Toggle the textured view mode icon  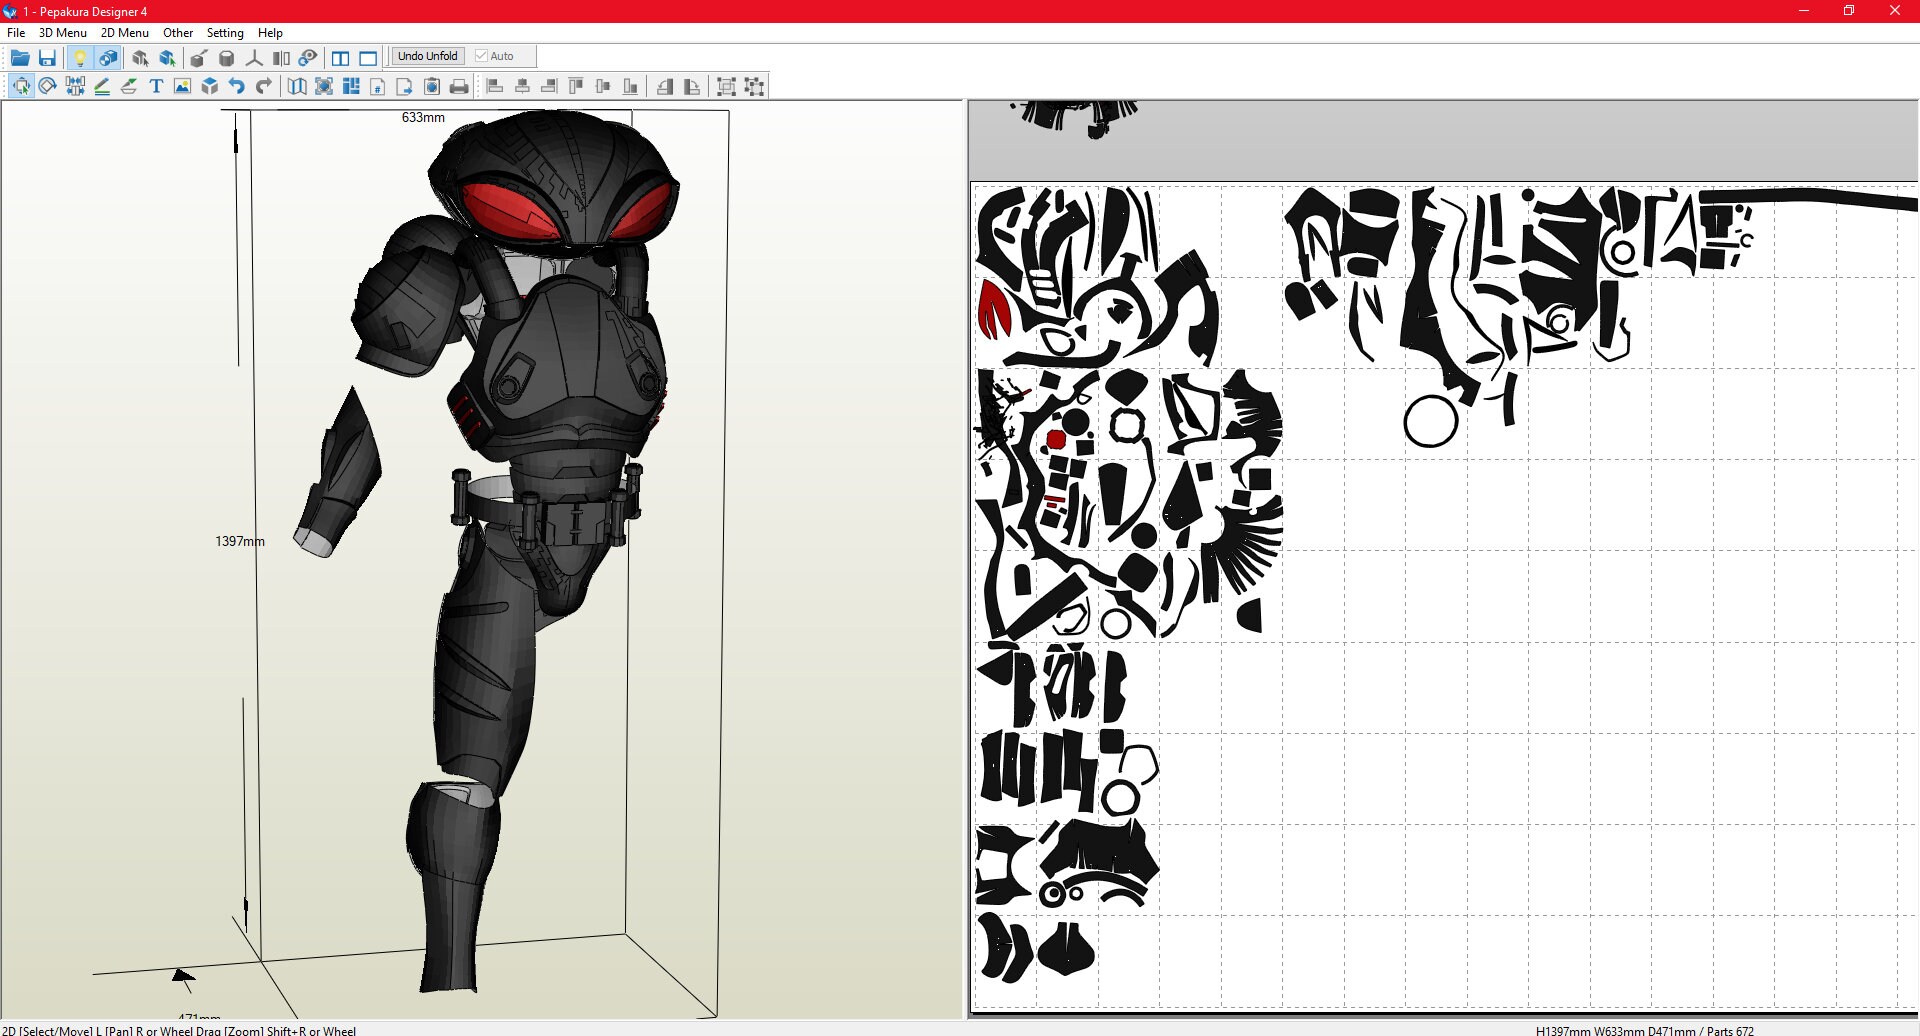click(x=108, y=58)
